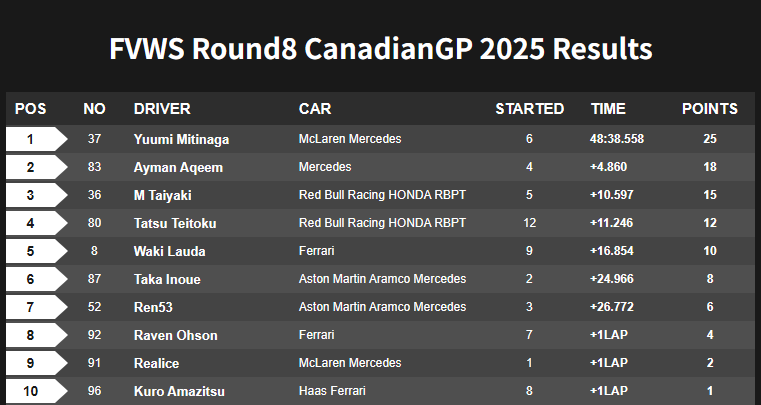Click driver name Ayman Aqeem
This screenshot has width=761, height=405.
pyautogui.click(x=178, y=168)
